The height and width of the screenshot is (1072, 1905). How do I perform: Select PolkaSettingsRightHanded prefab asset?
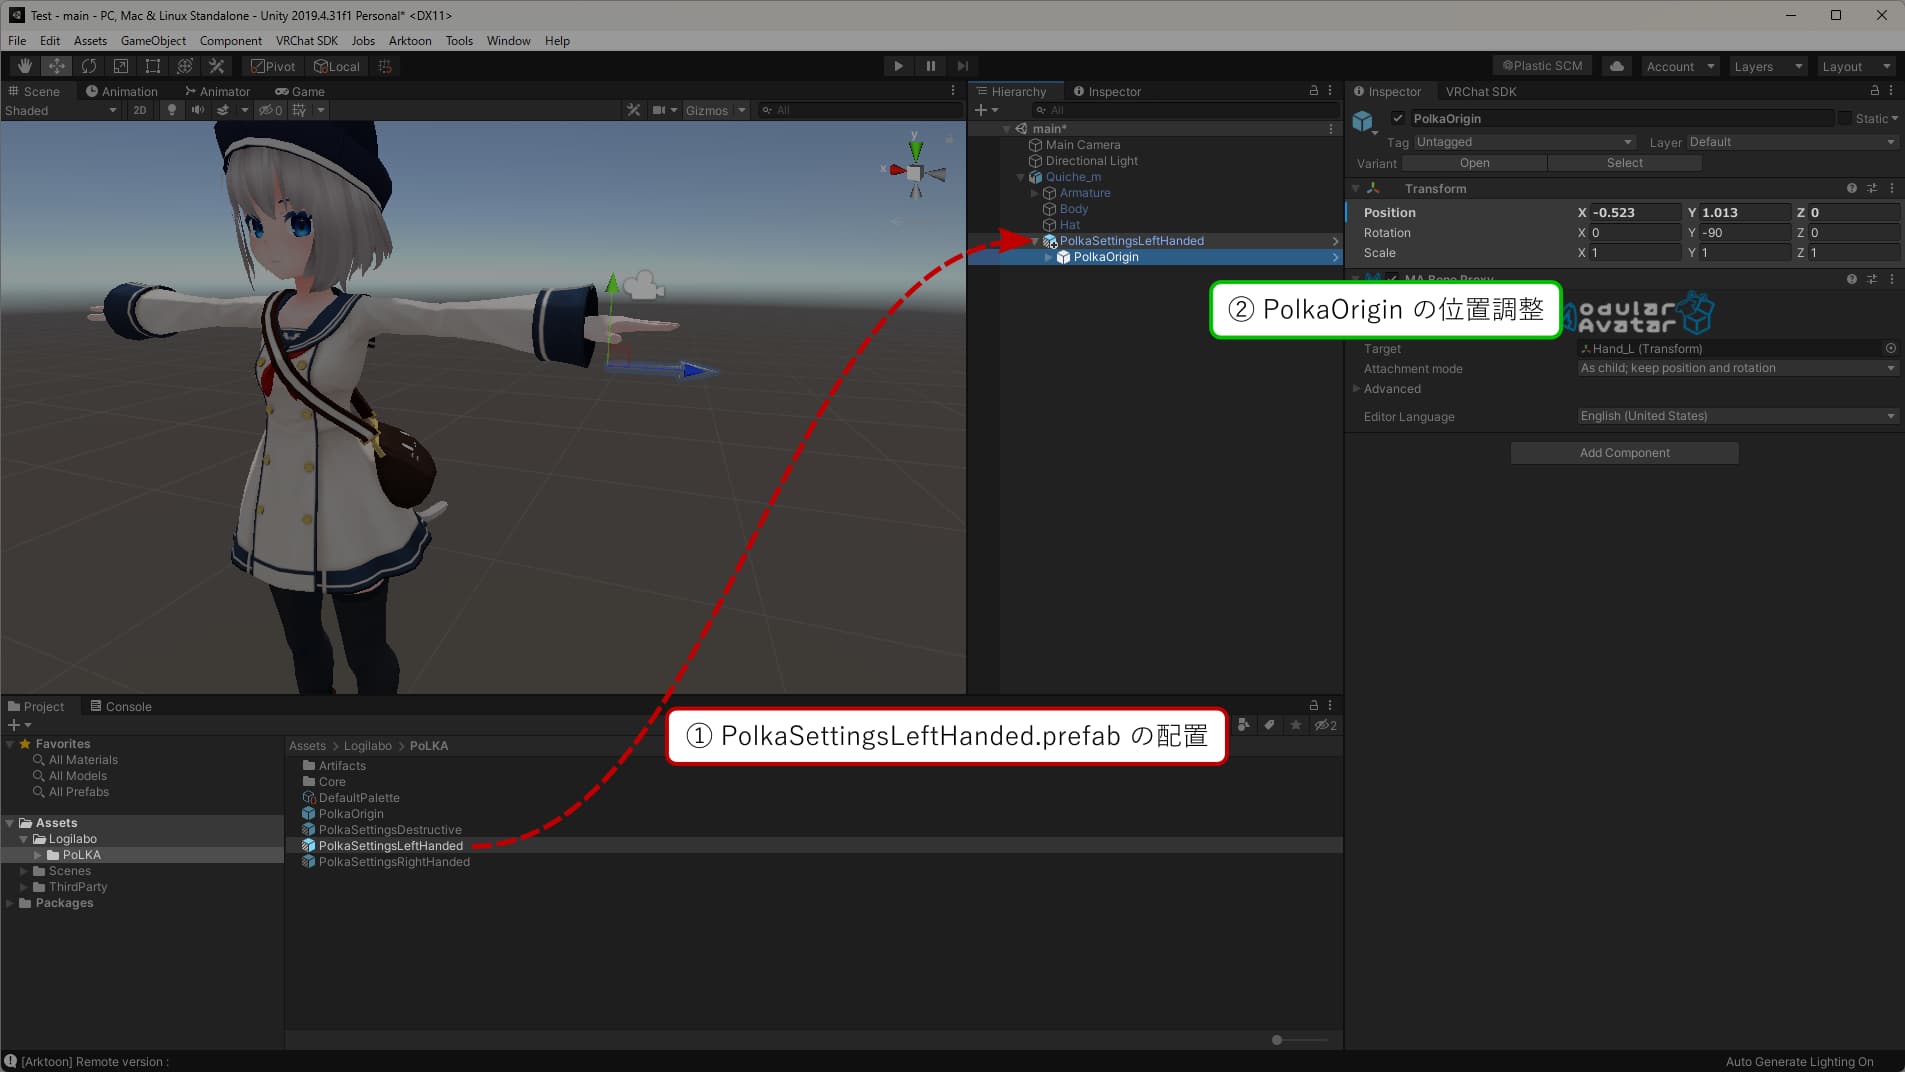click(x=393, y=862)
